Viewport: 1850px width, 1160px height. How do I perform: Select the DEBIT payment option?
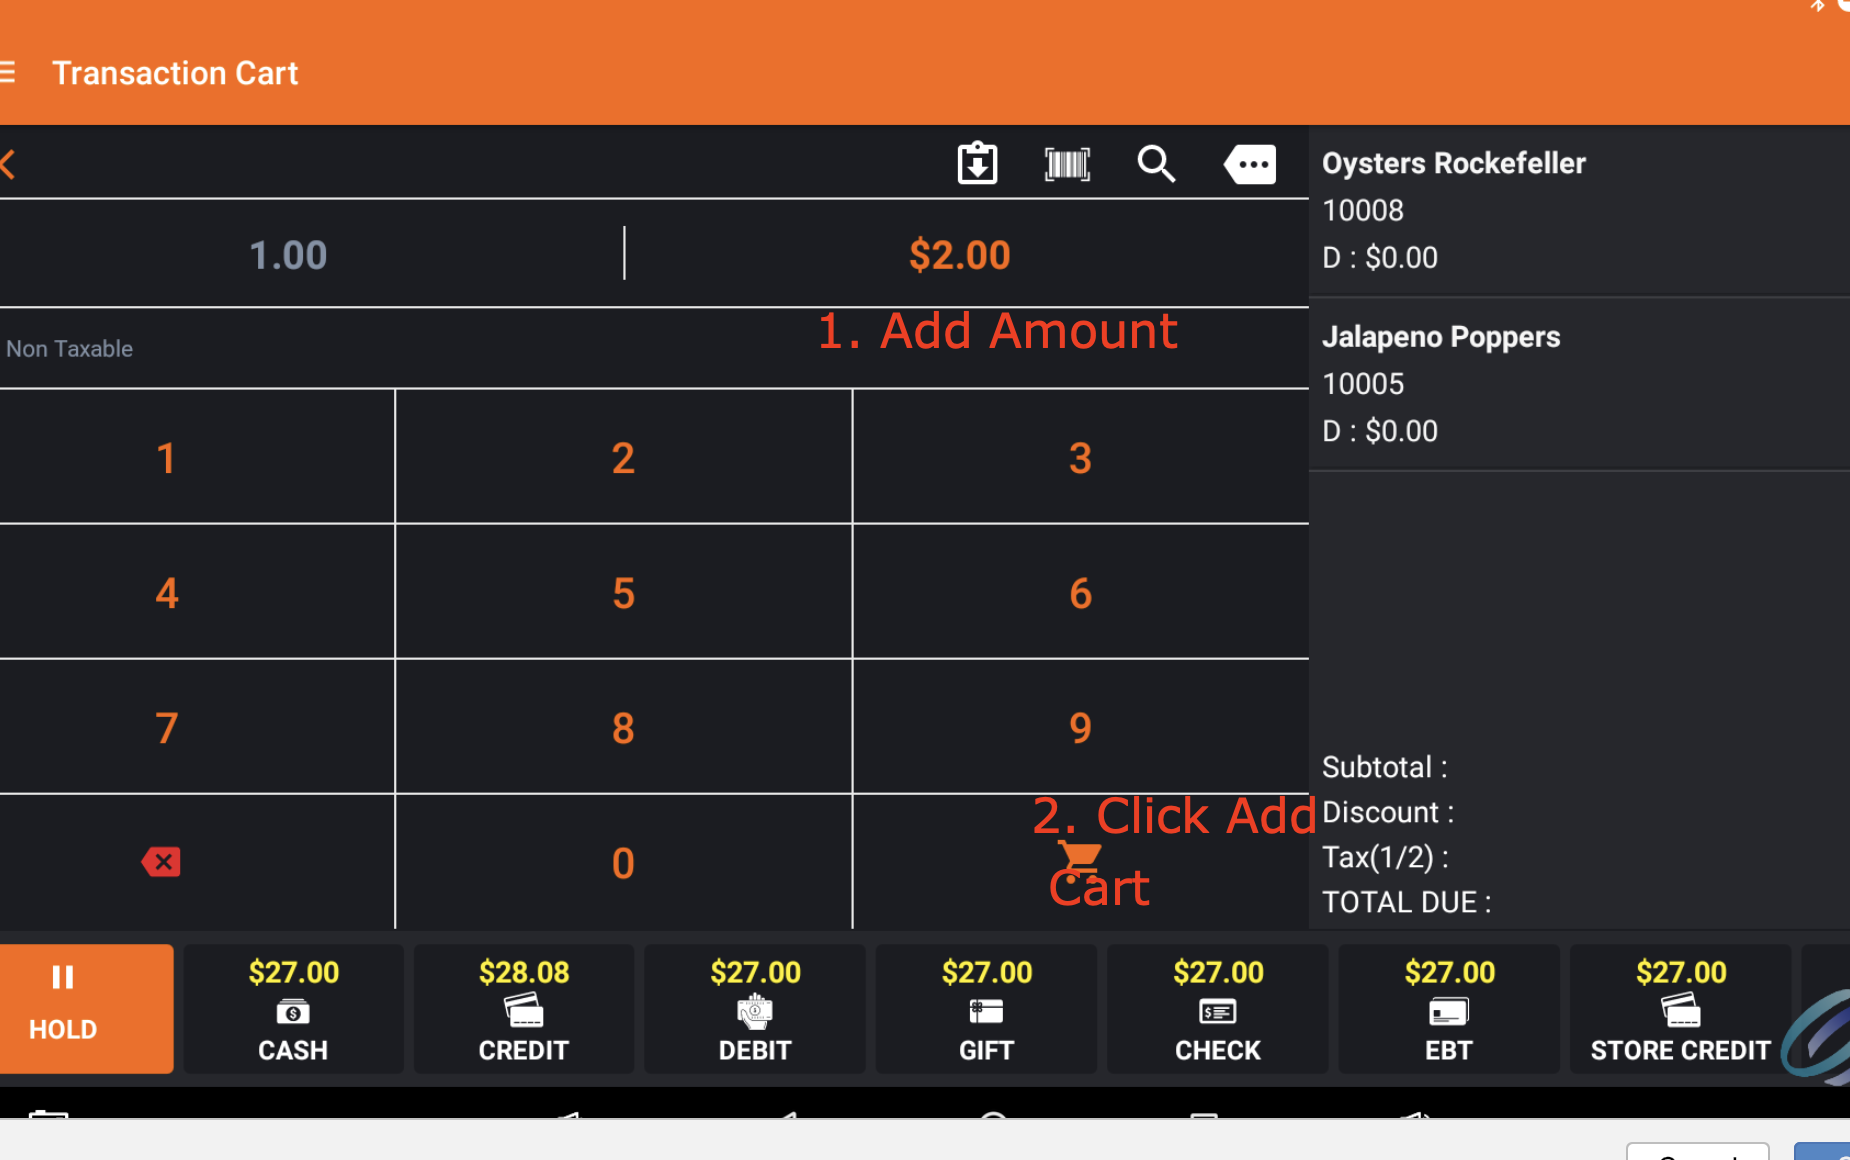tap(755, 1008)
